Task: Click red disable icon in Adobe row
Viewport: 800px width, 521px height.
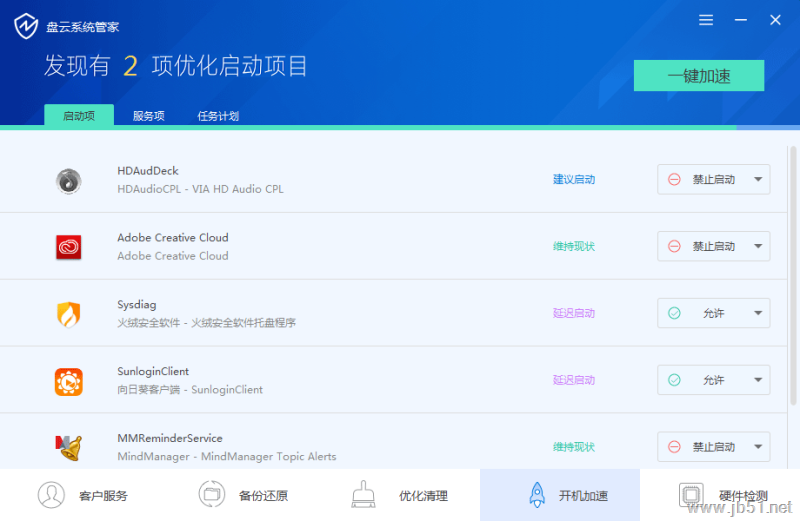Action: click(674, 246)
